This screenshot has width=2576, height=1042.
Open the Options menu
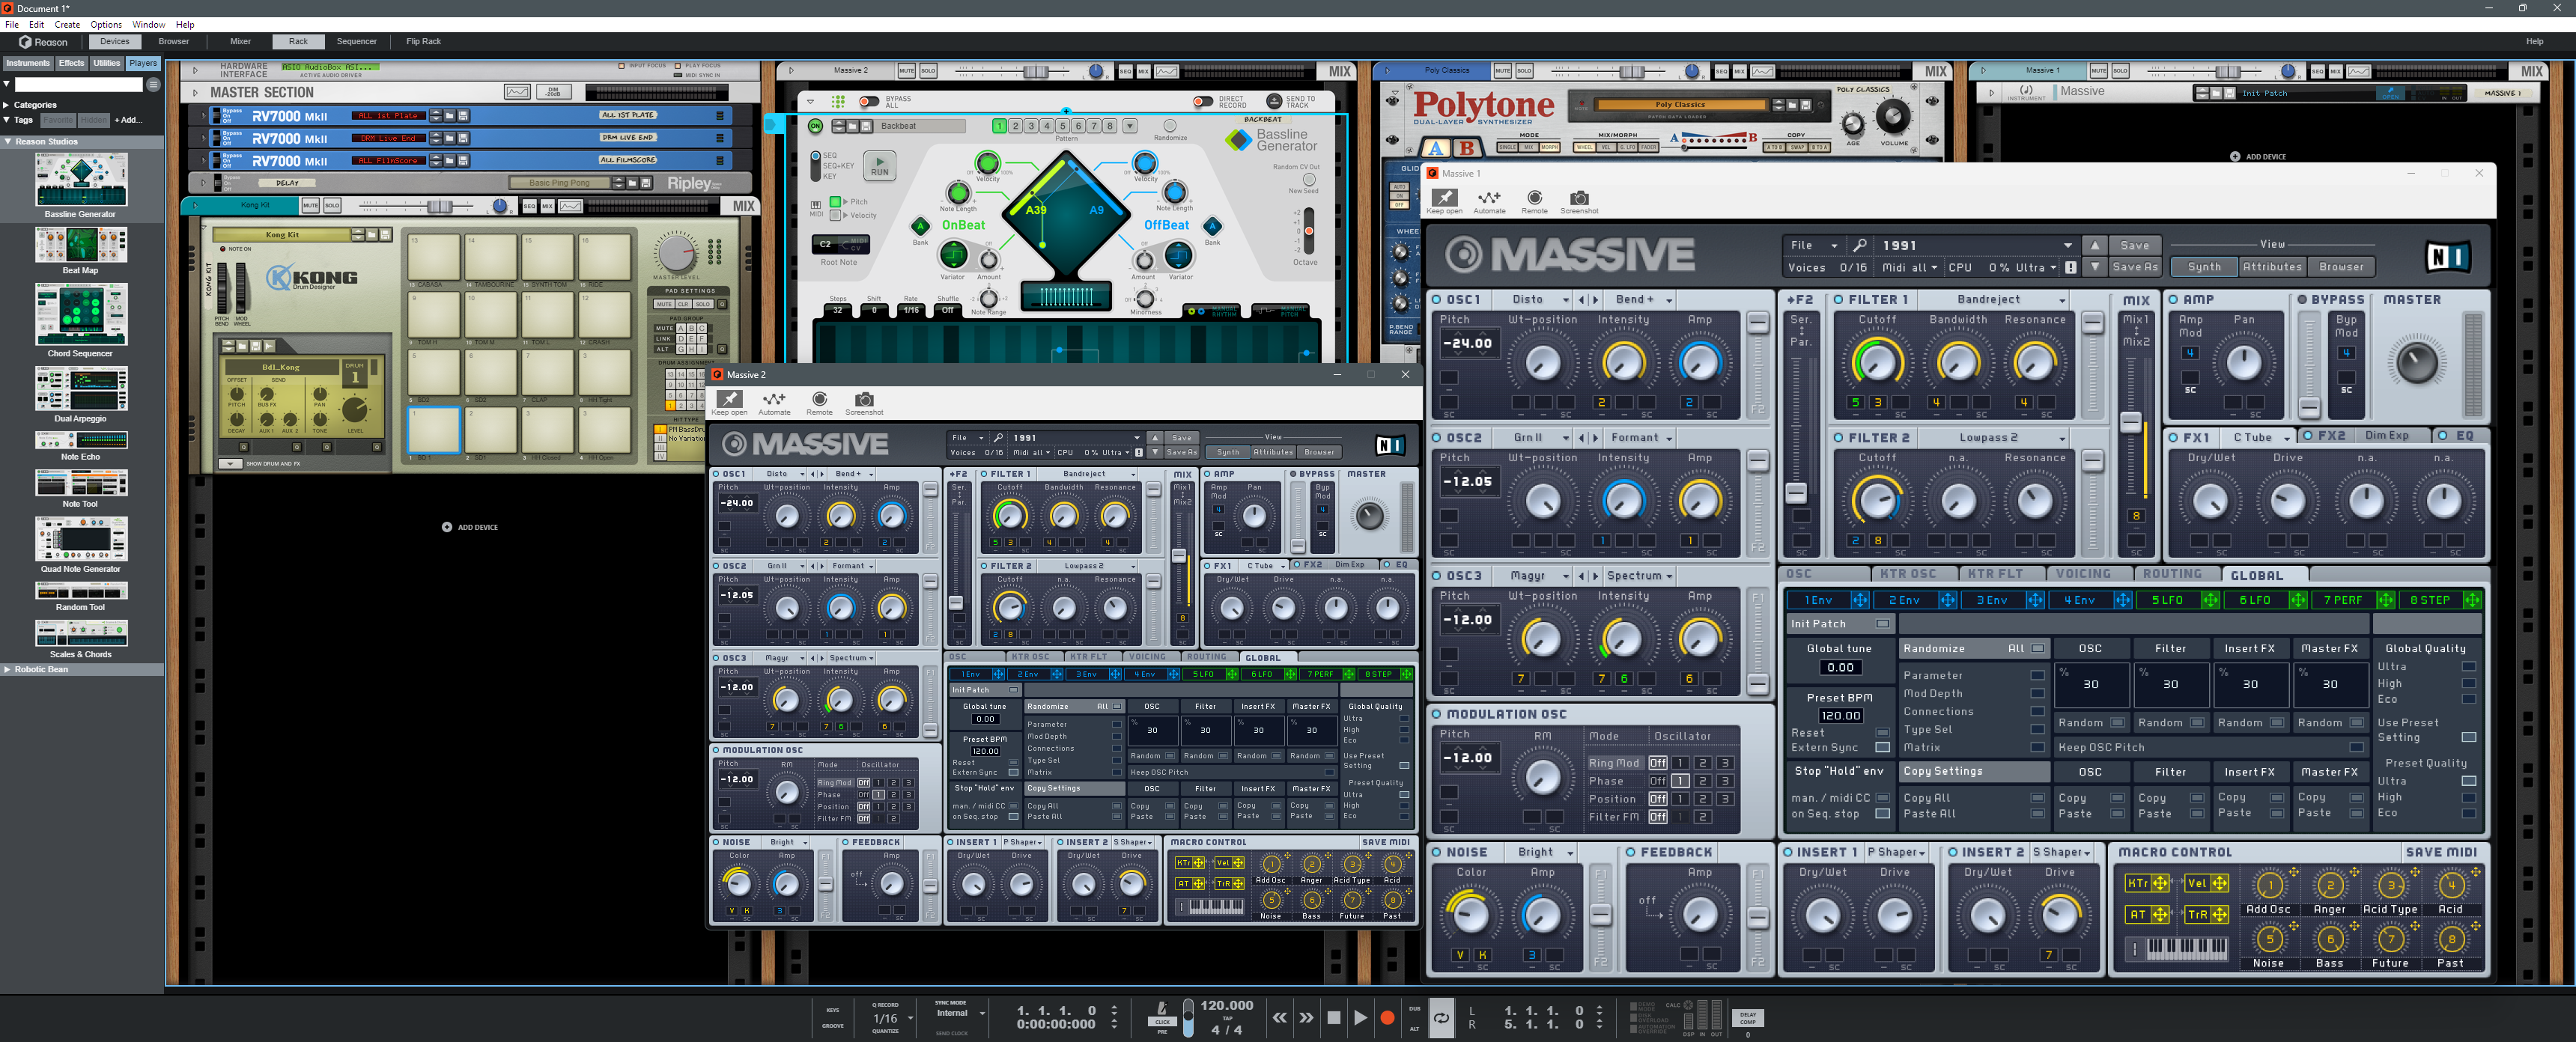tap(106, 24)
